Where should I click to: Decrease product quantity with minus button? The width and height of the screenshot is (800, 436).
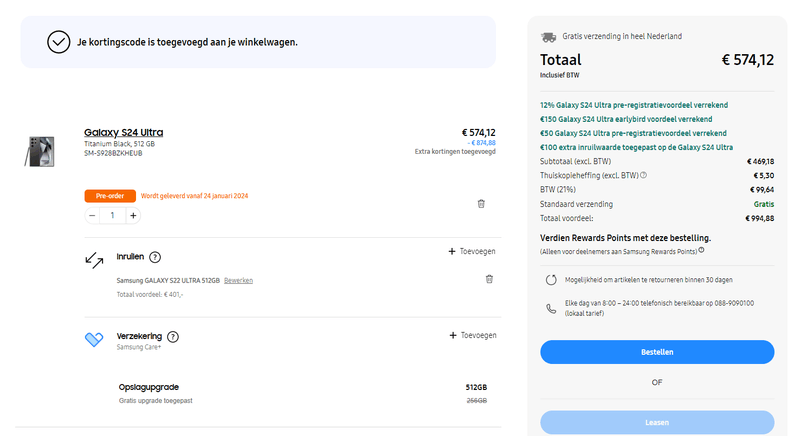coord(93,215)
